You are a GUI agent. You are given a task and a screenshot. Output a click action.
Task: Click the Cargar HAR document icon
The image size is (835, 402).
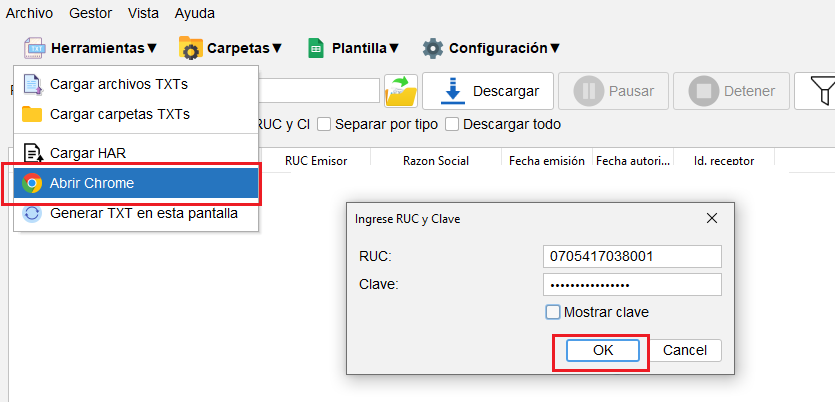pyautogui.click(x=32, y=153)
